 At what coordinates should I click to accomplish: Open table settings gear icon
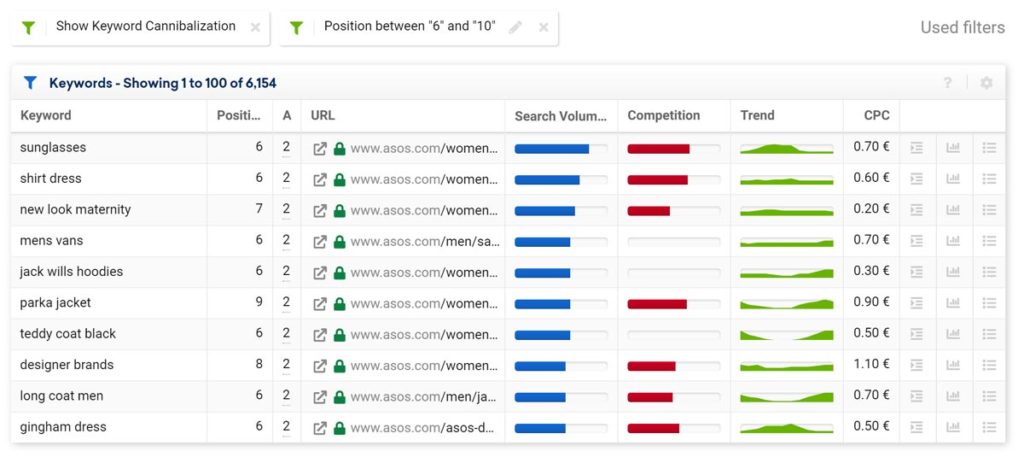pos(986,83)
